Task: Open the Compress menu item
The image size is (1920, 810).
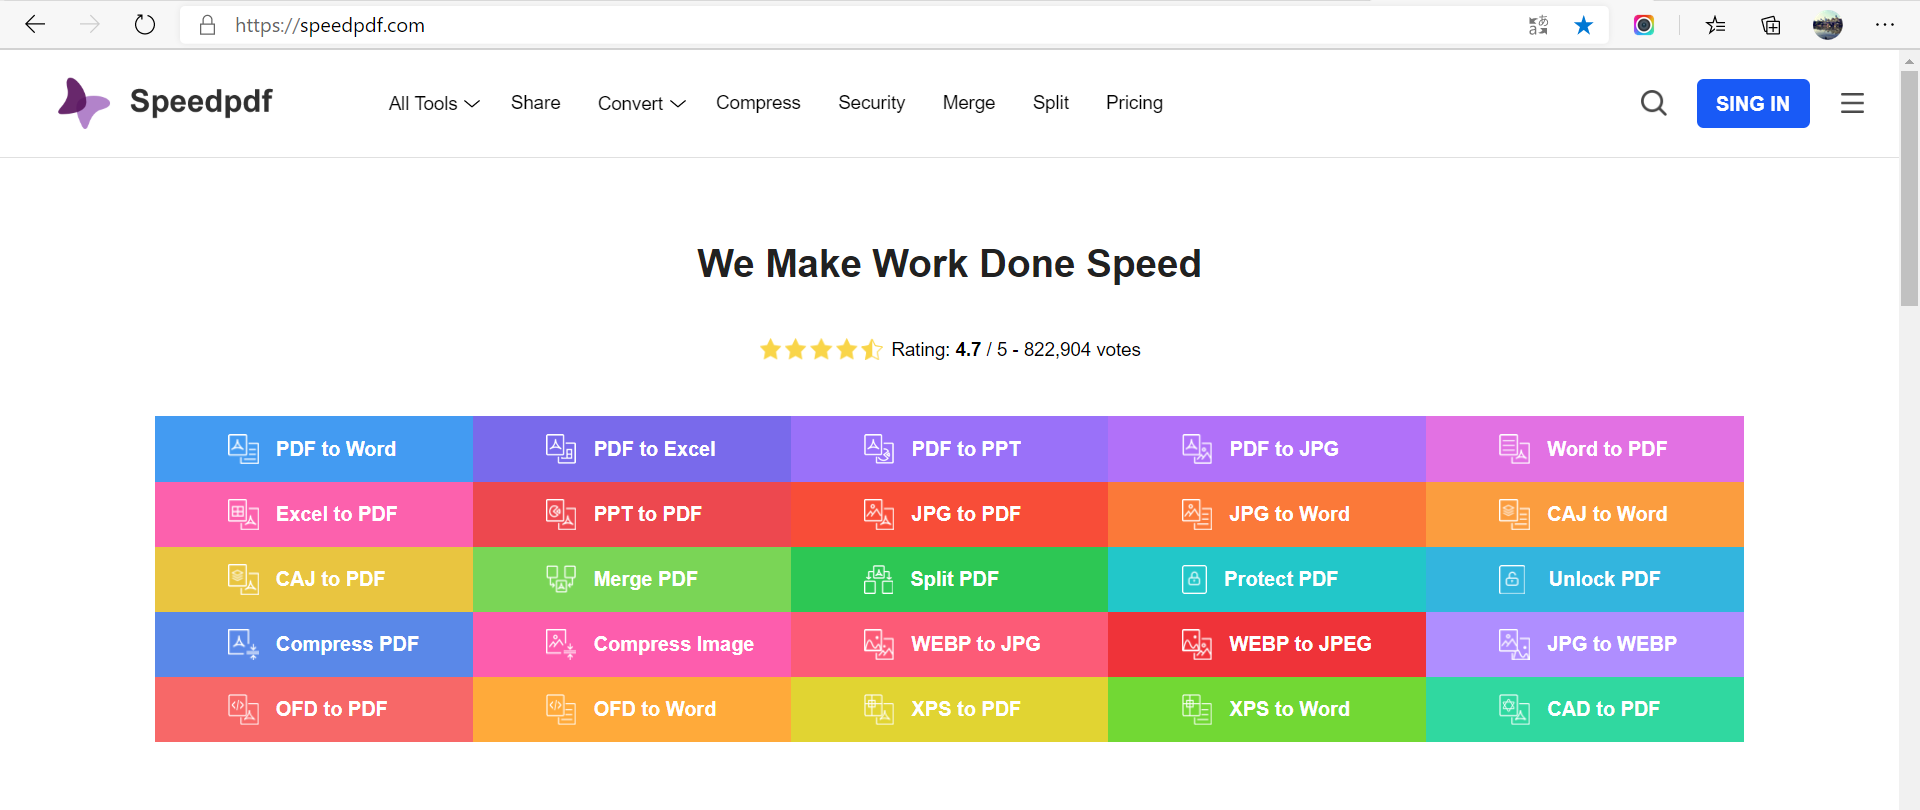Action: [758, 103]
